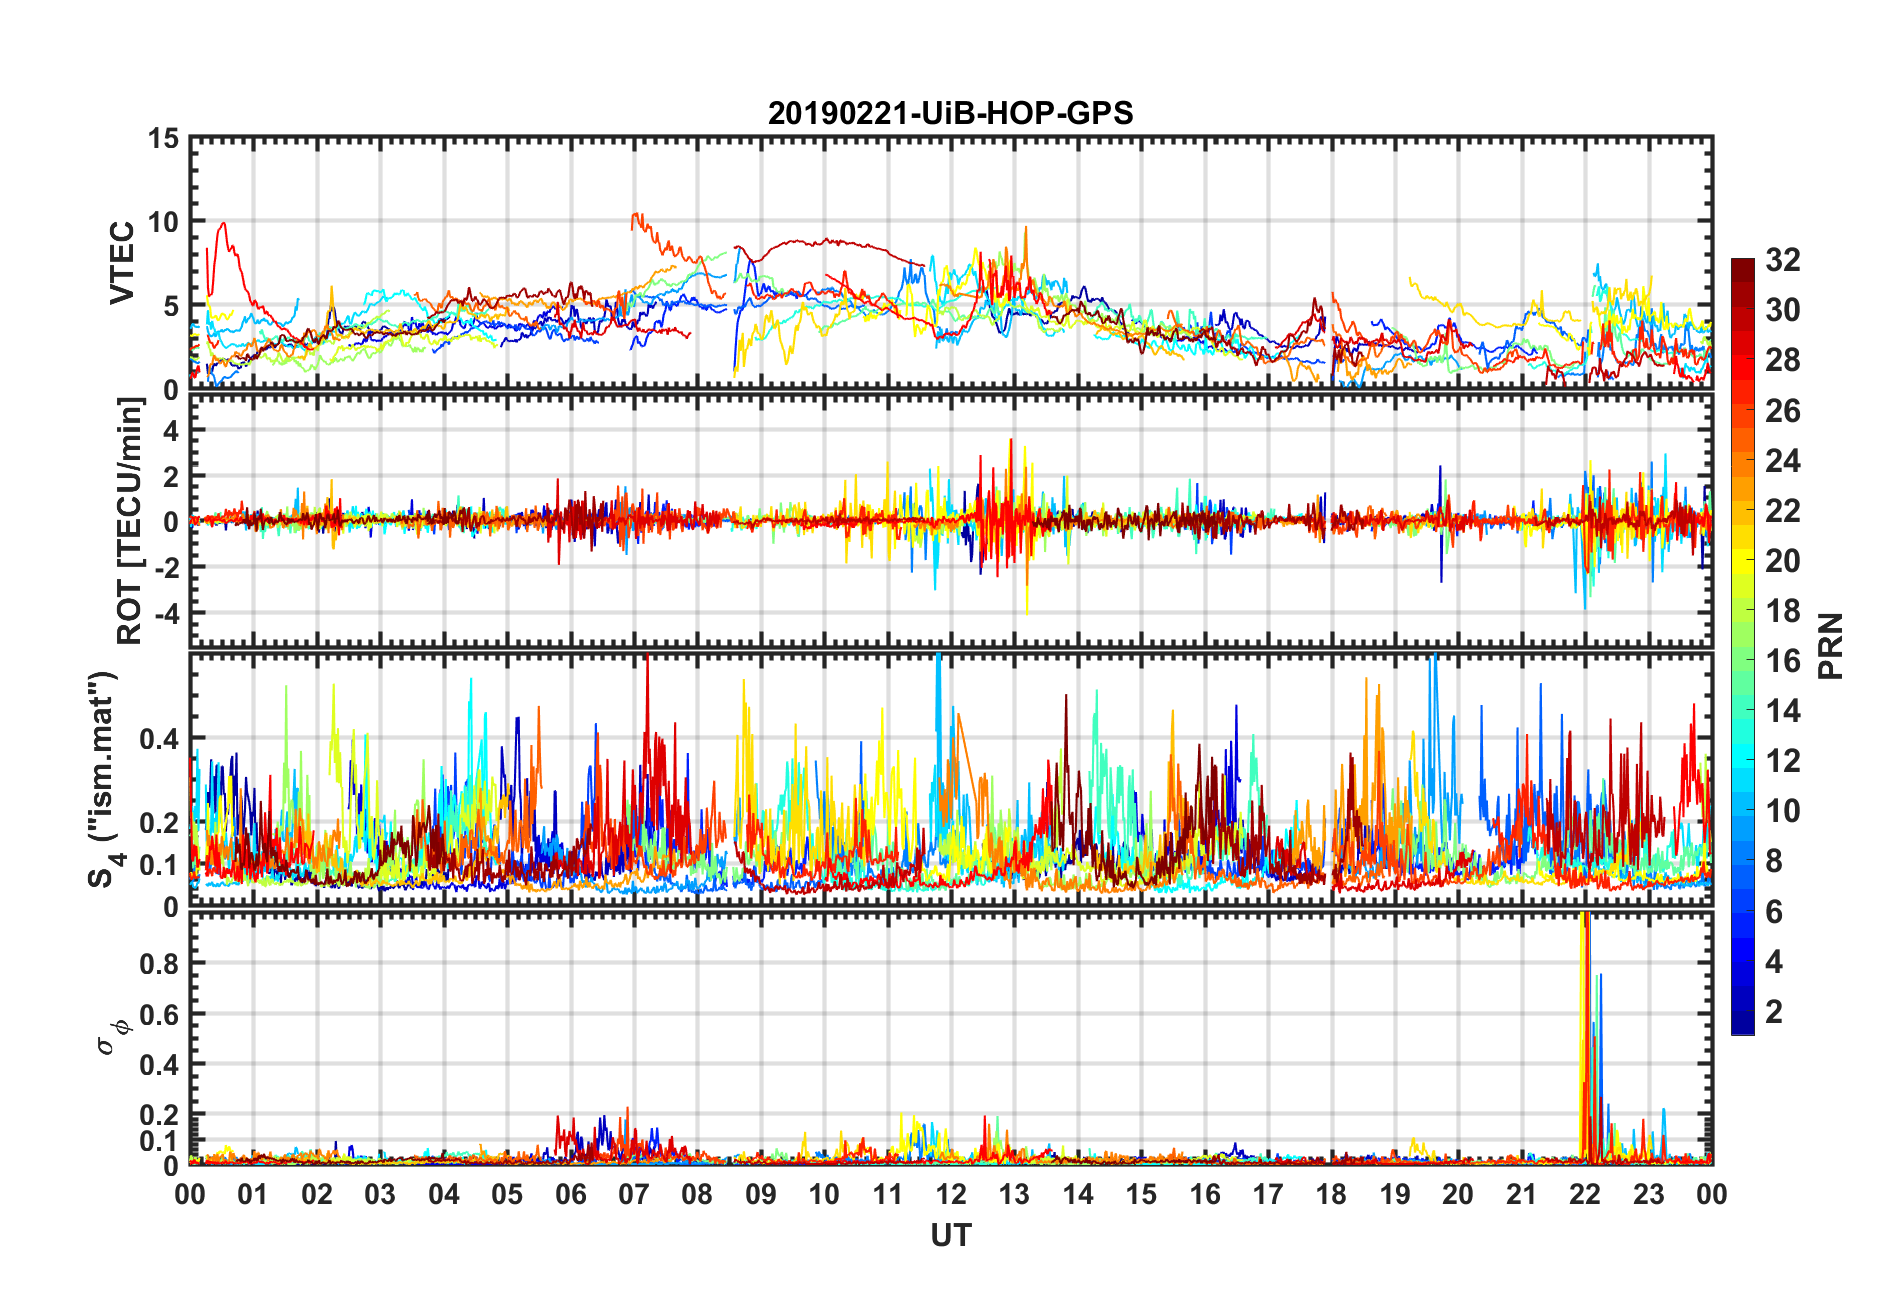Click colorbar tick label 16
This screenshot has width=1902, height=1292.
pos(1782,660)
